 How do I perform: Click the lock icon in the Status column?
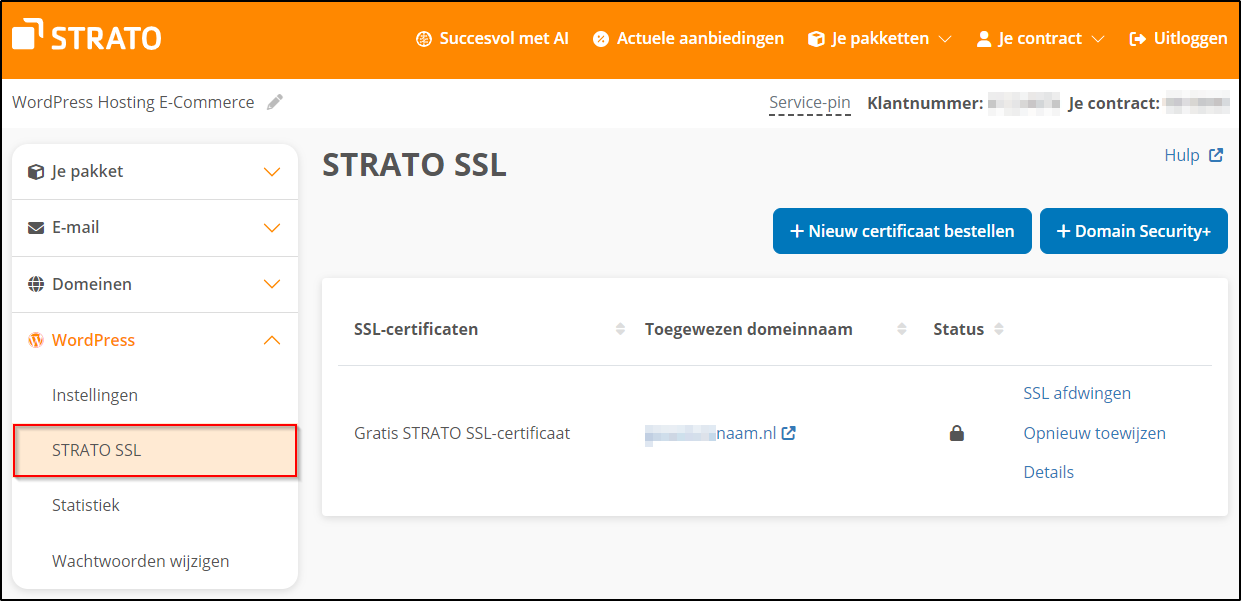click(956, 432)
